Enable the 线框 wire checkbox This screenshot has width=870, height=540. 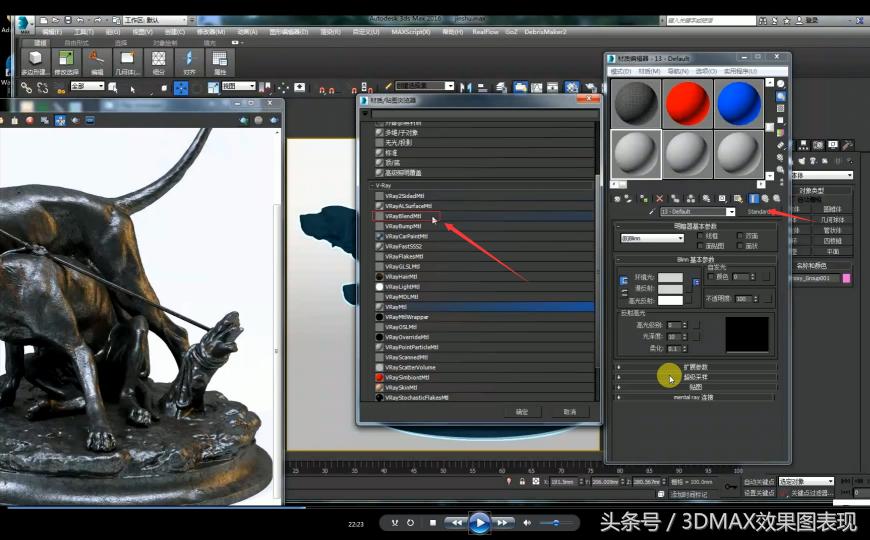[700, 236]
